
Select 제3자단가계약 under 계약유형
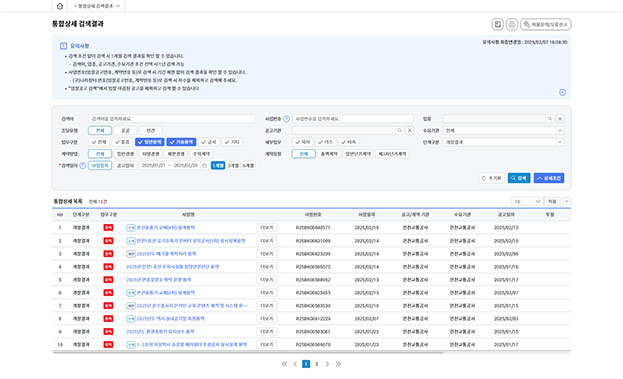pos(392,154)
